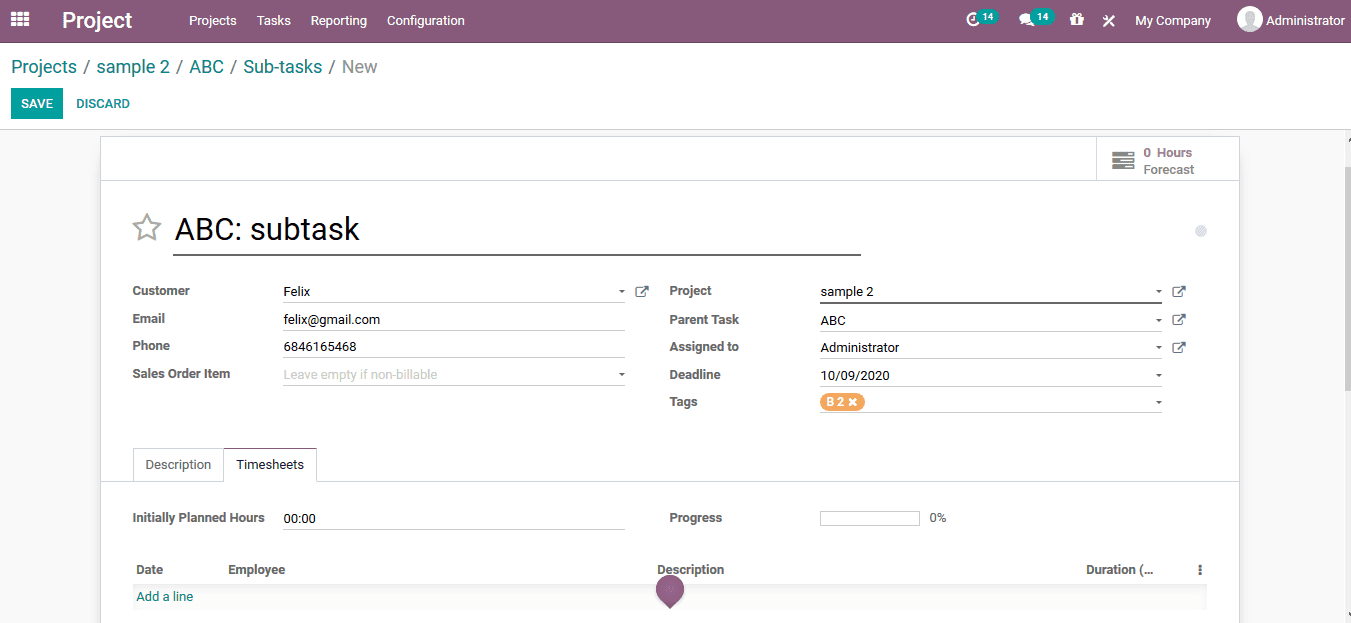The width and height of the screenshot is (1351, 623).
Task: Open the support tools icon
Action: pos(1108,19)
